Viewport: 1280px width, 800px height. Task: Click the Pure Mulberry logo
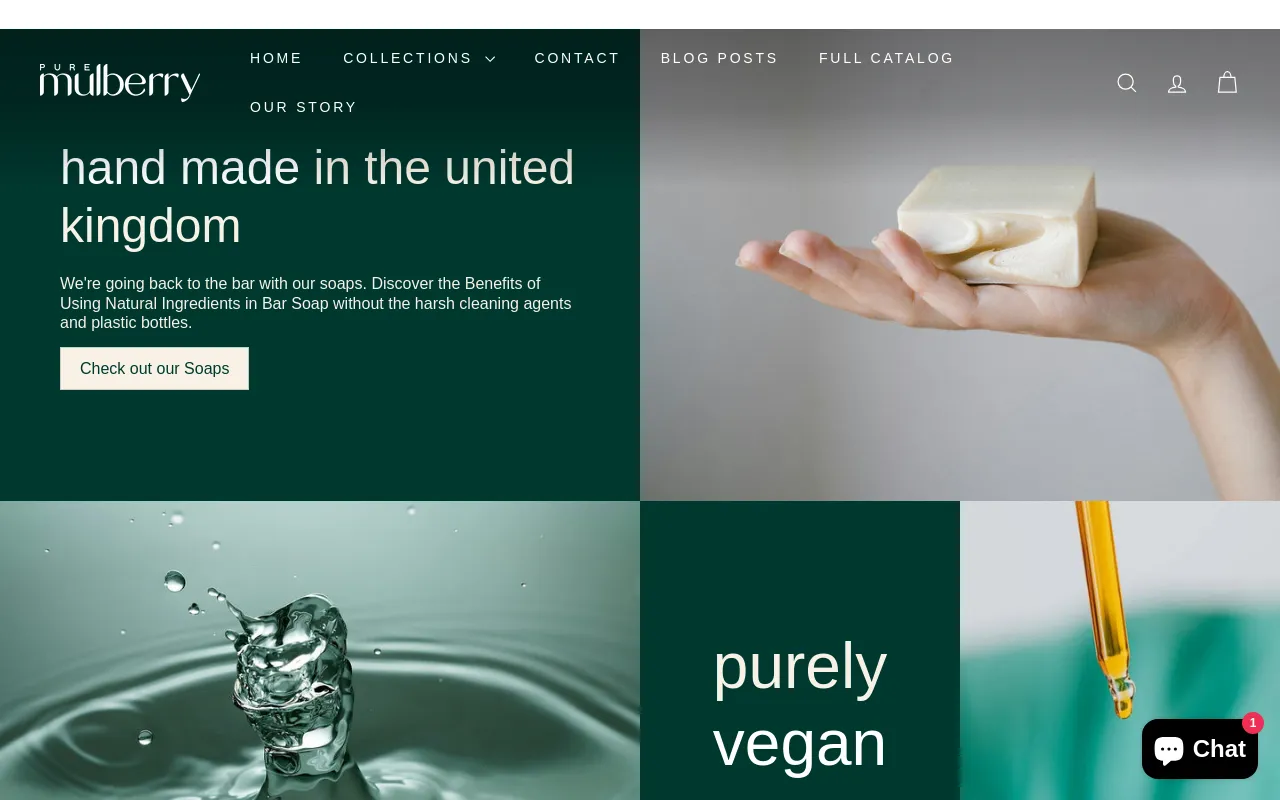(120, 82)
